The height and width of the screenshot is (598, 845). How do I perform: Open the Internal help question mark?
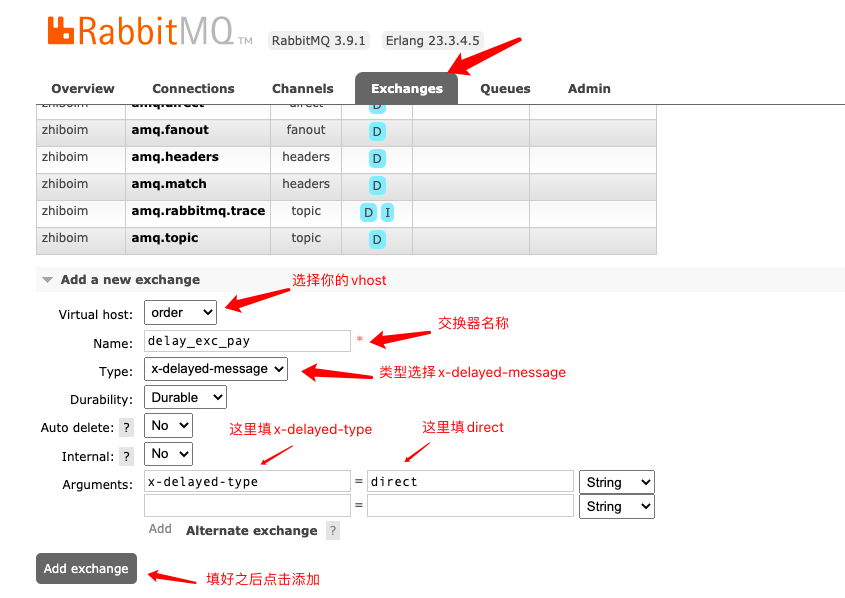point(127,457)
